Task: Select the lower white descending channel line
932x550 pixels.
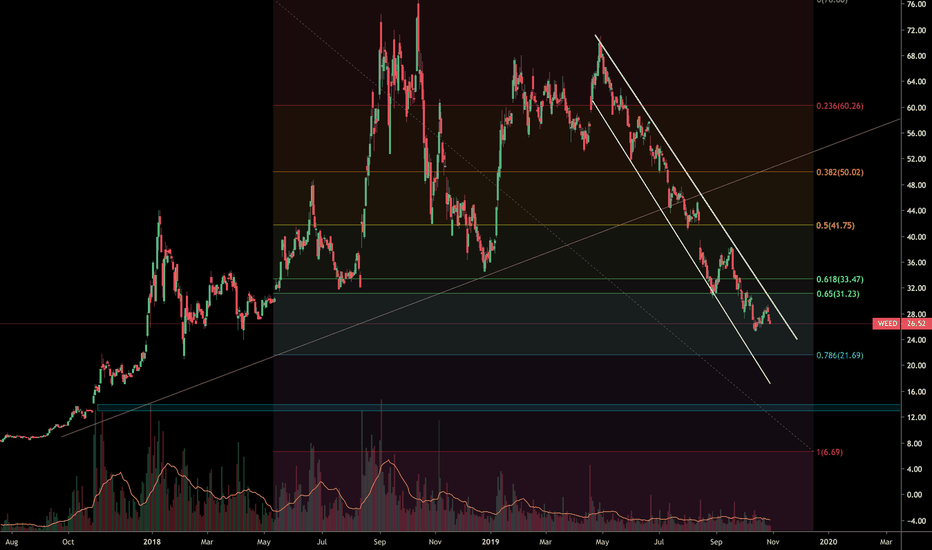Action: tap(681, 242)
